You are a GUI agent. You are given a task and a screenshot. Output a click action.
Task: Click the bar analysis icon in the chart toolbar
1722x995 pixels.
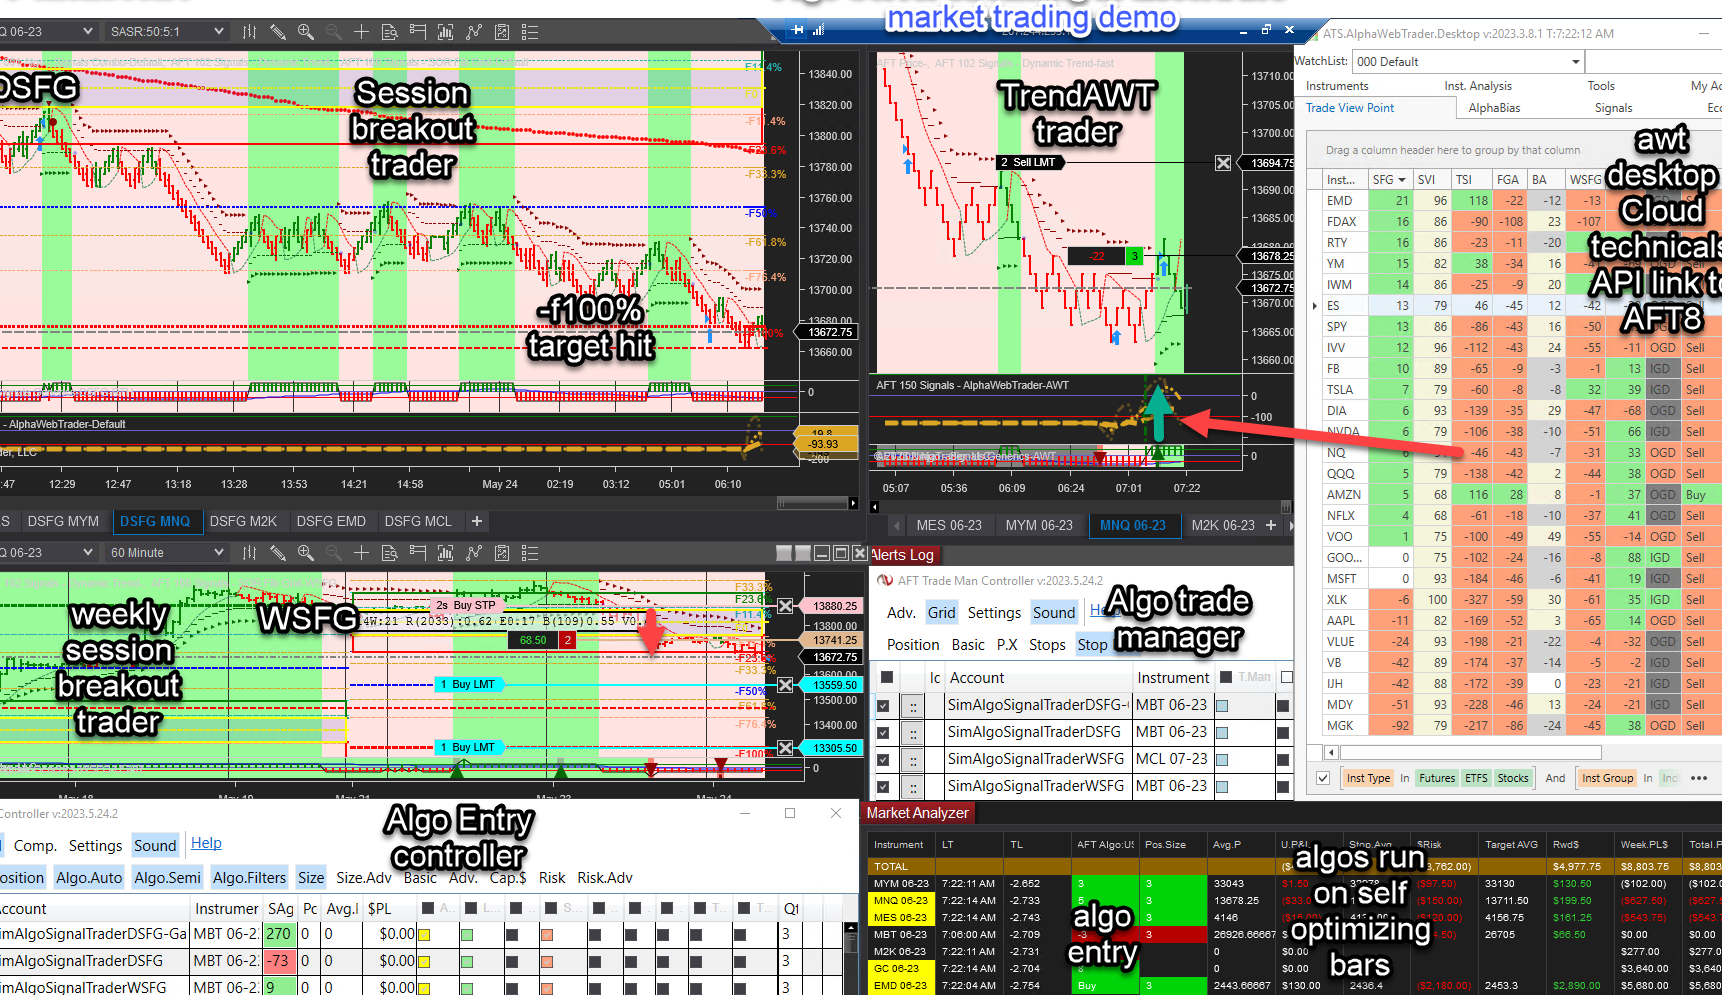[x=445, y=31]
